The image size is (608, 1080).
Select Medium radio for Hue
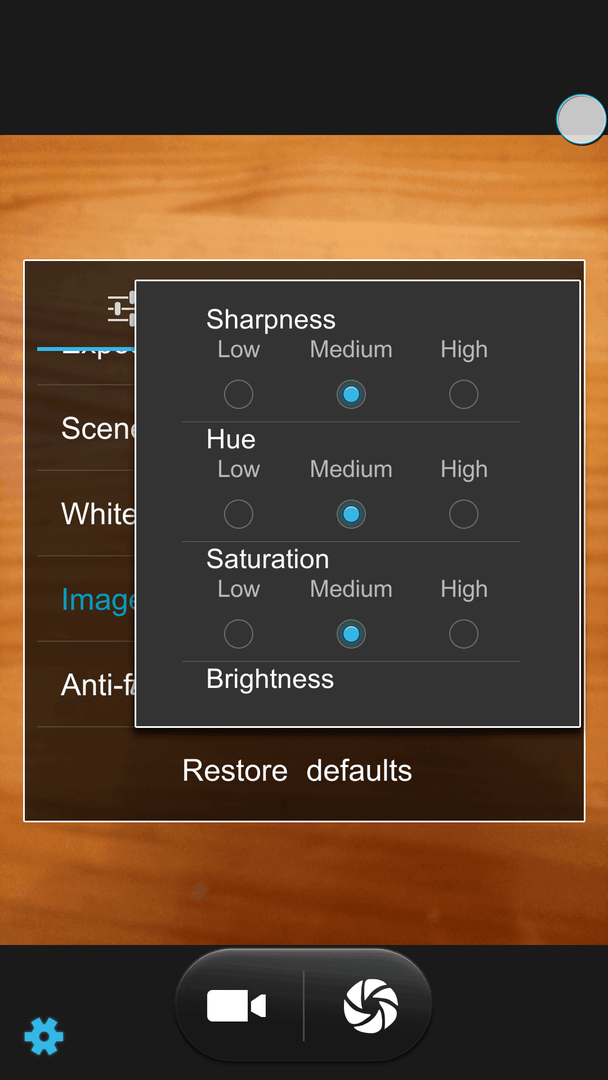click(x=351, y=514)
